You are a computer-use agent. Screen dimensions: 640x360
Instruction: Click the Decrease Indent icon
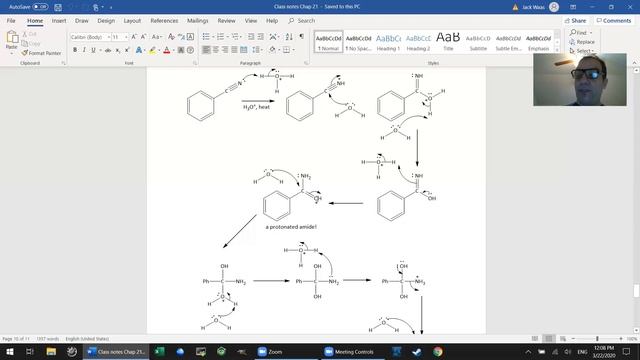(x=251, y=37)
